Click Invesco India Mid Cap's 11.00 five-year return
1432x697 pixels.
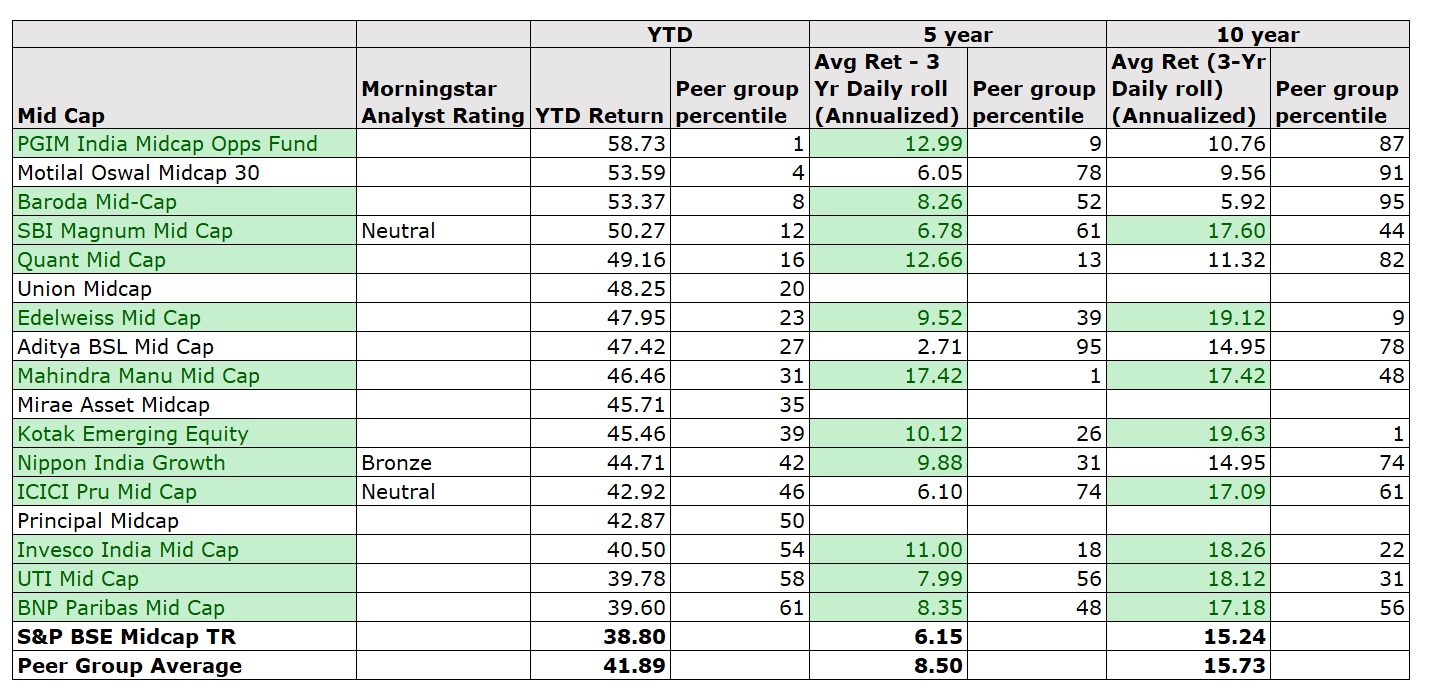coord(937,550)
